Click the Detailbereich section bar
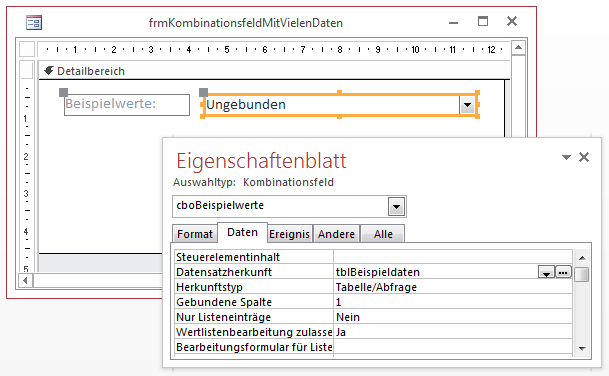The width and height of the screenshot is (609, 376). 274,71
